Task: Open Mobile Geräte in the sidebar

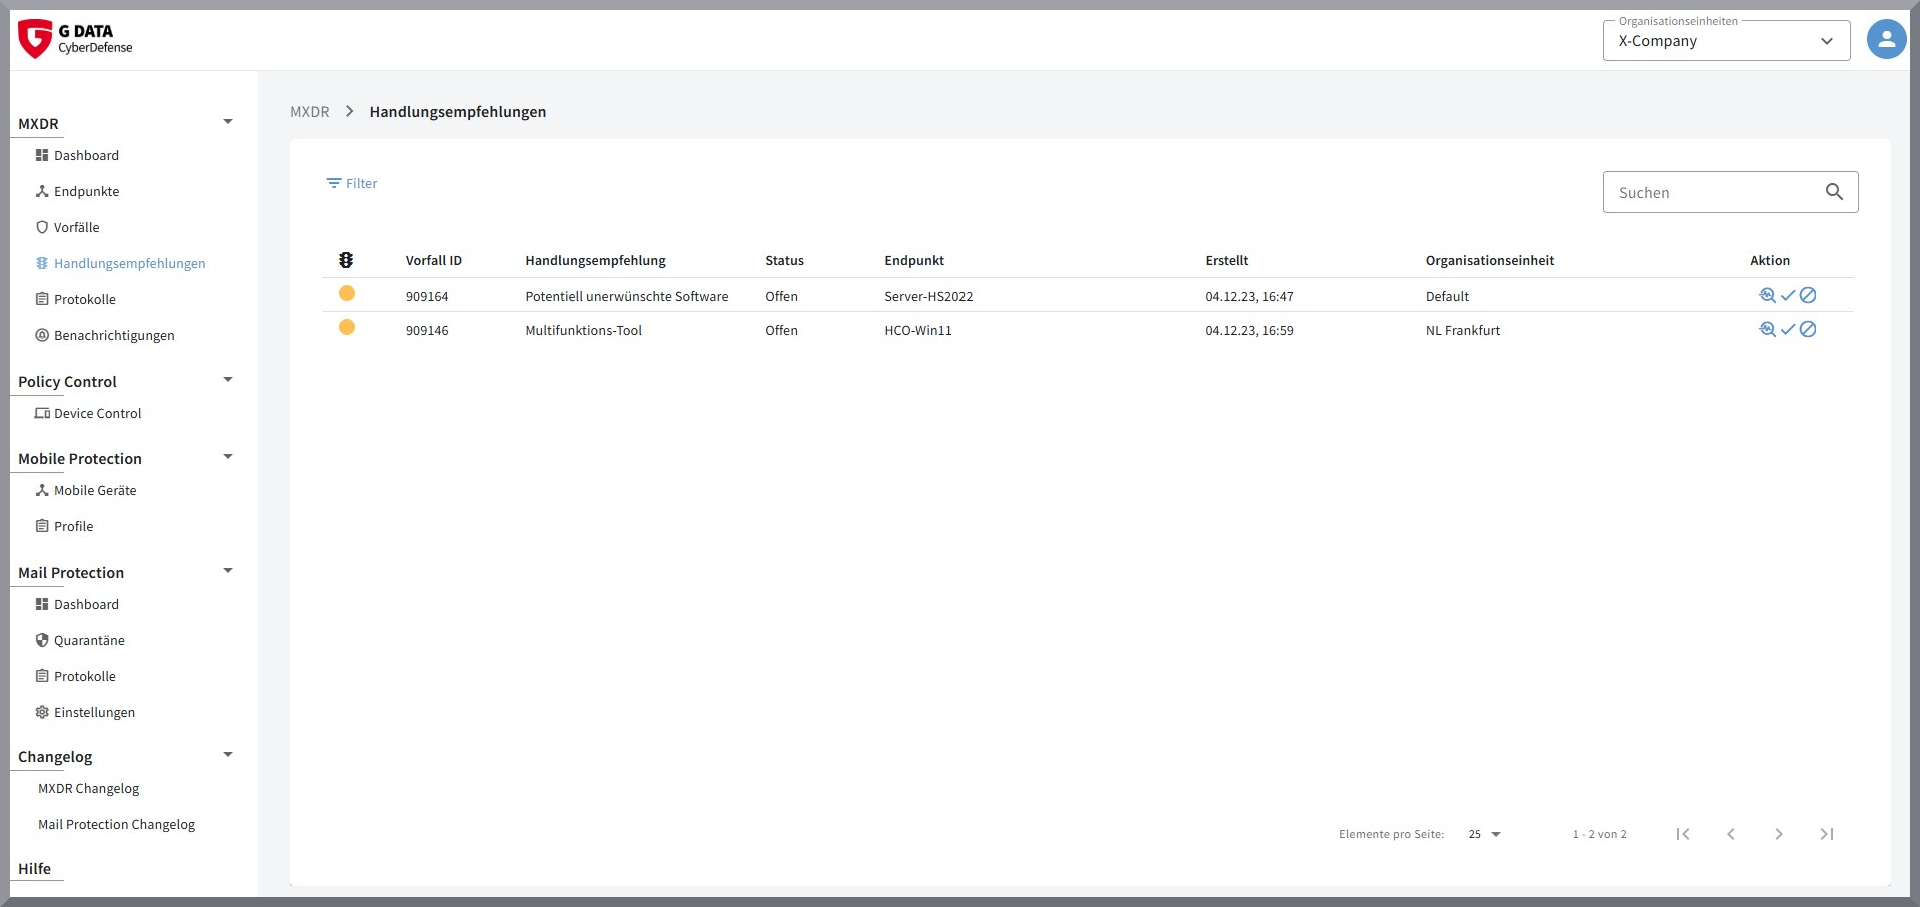Action: (86, 490)
